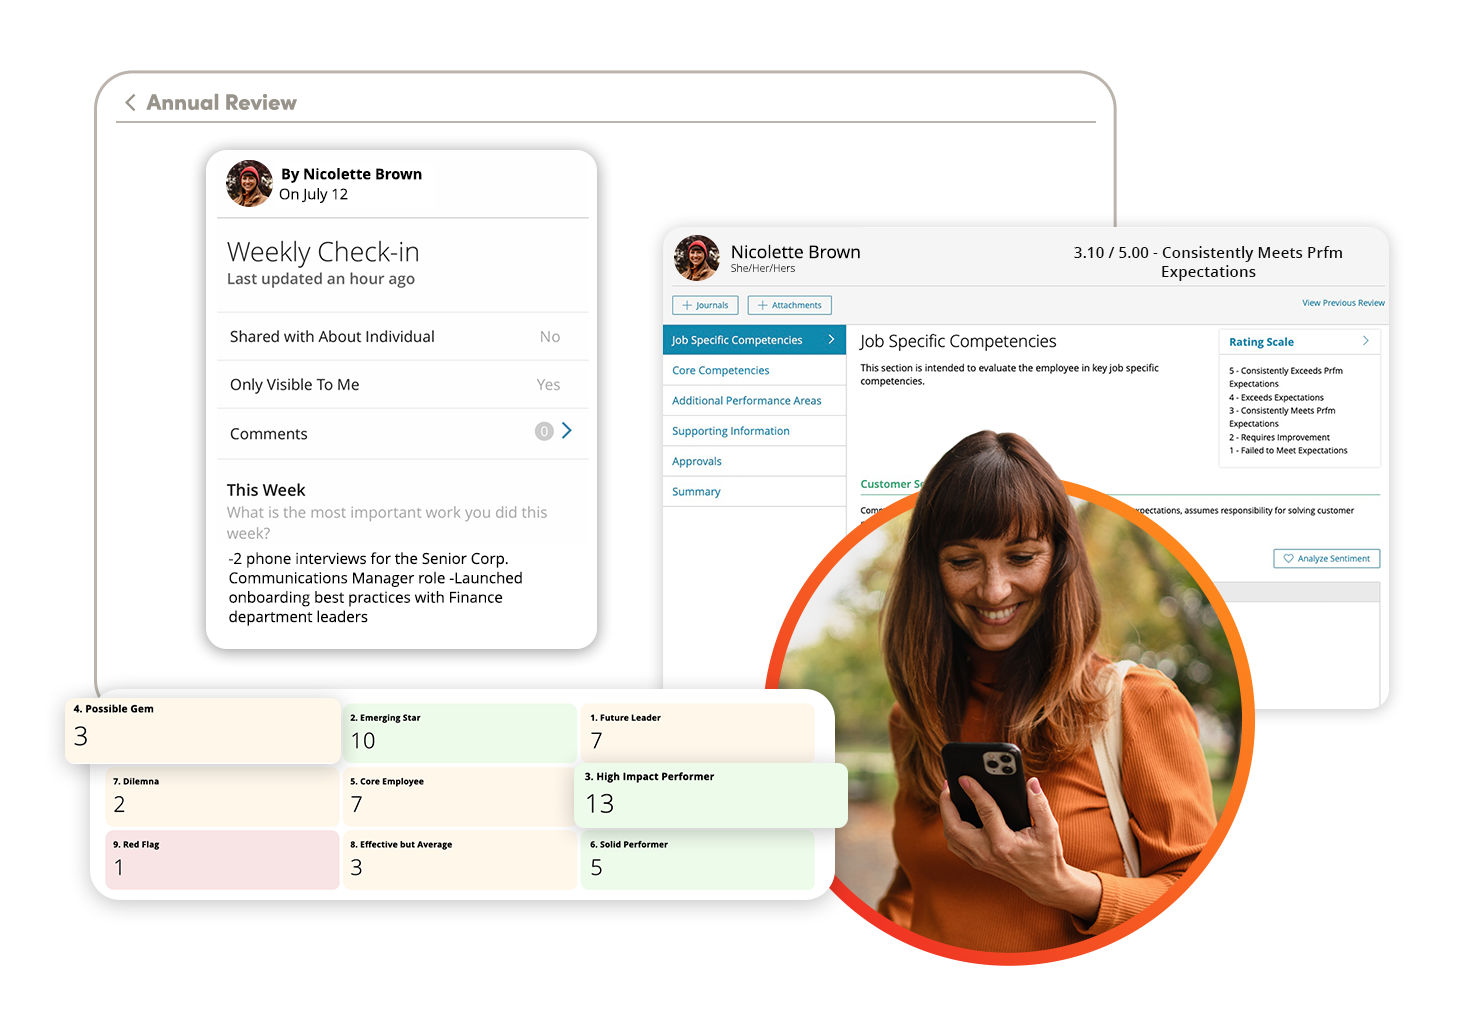The image size is (1475, 1018).
Task: Select the High Impact Performer box
Action: [x=711, y=795]
